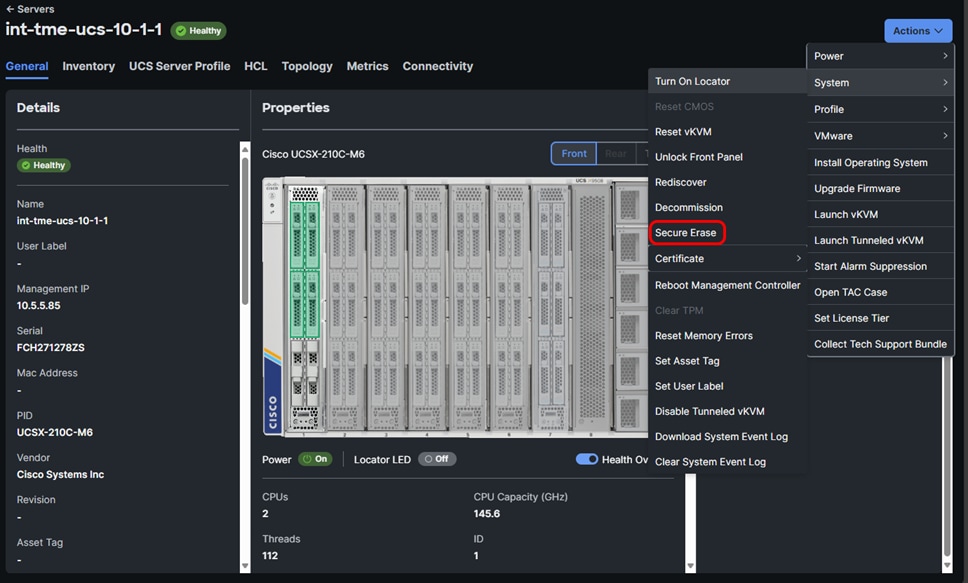Choose Set License Tier
The width and height of the screenshot is (968, 583).
coord(880,319)
